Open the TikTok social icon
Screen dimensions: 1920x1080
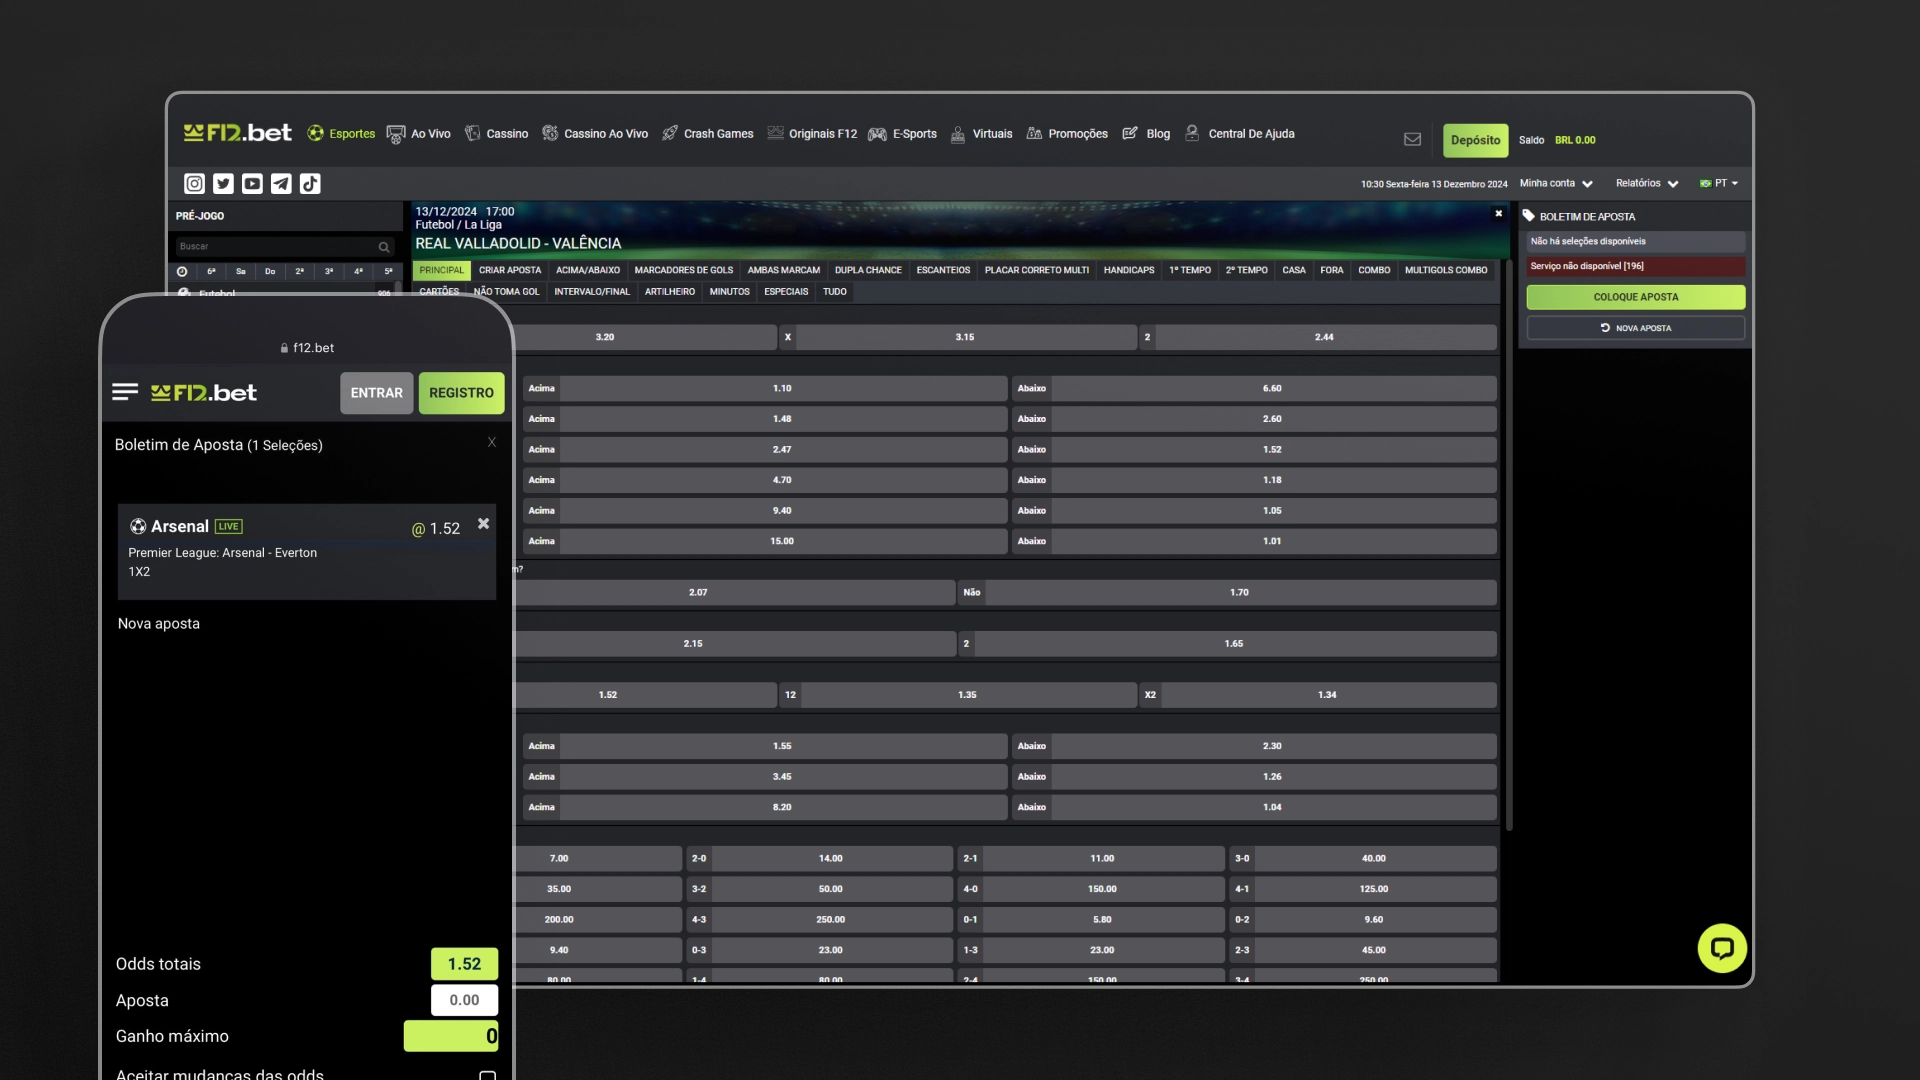pos(310,184)
